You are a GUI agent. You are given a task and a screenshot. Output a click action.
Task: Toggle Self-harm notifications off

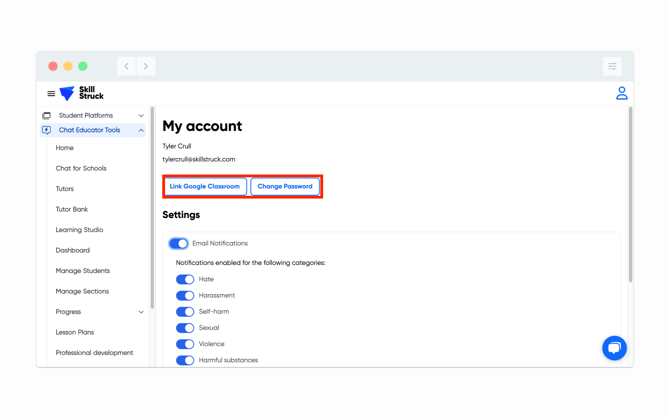[185, 312]
